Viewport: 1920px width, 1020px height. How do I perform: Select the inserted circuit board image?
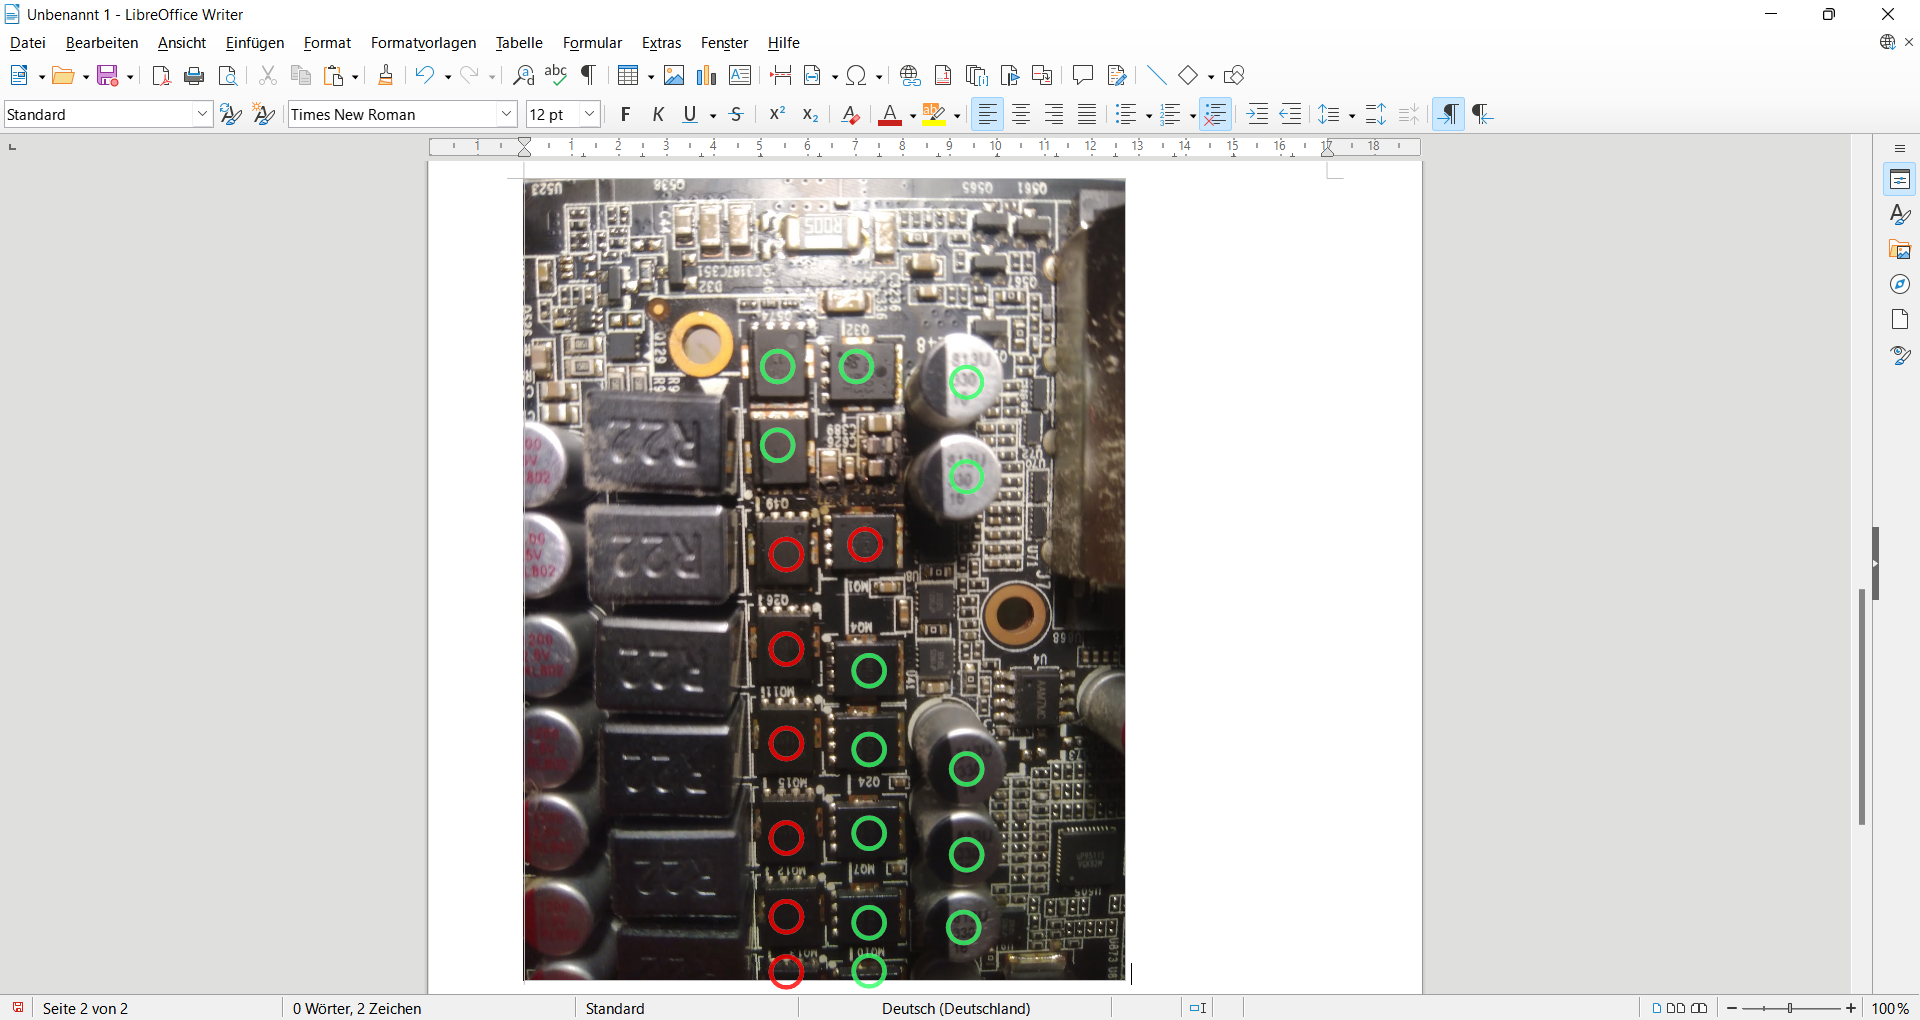tap(825, 579)
